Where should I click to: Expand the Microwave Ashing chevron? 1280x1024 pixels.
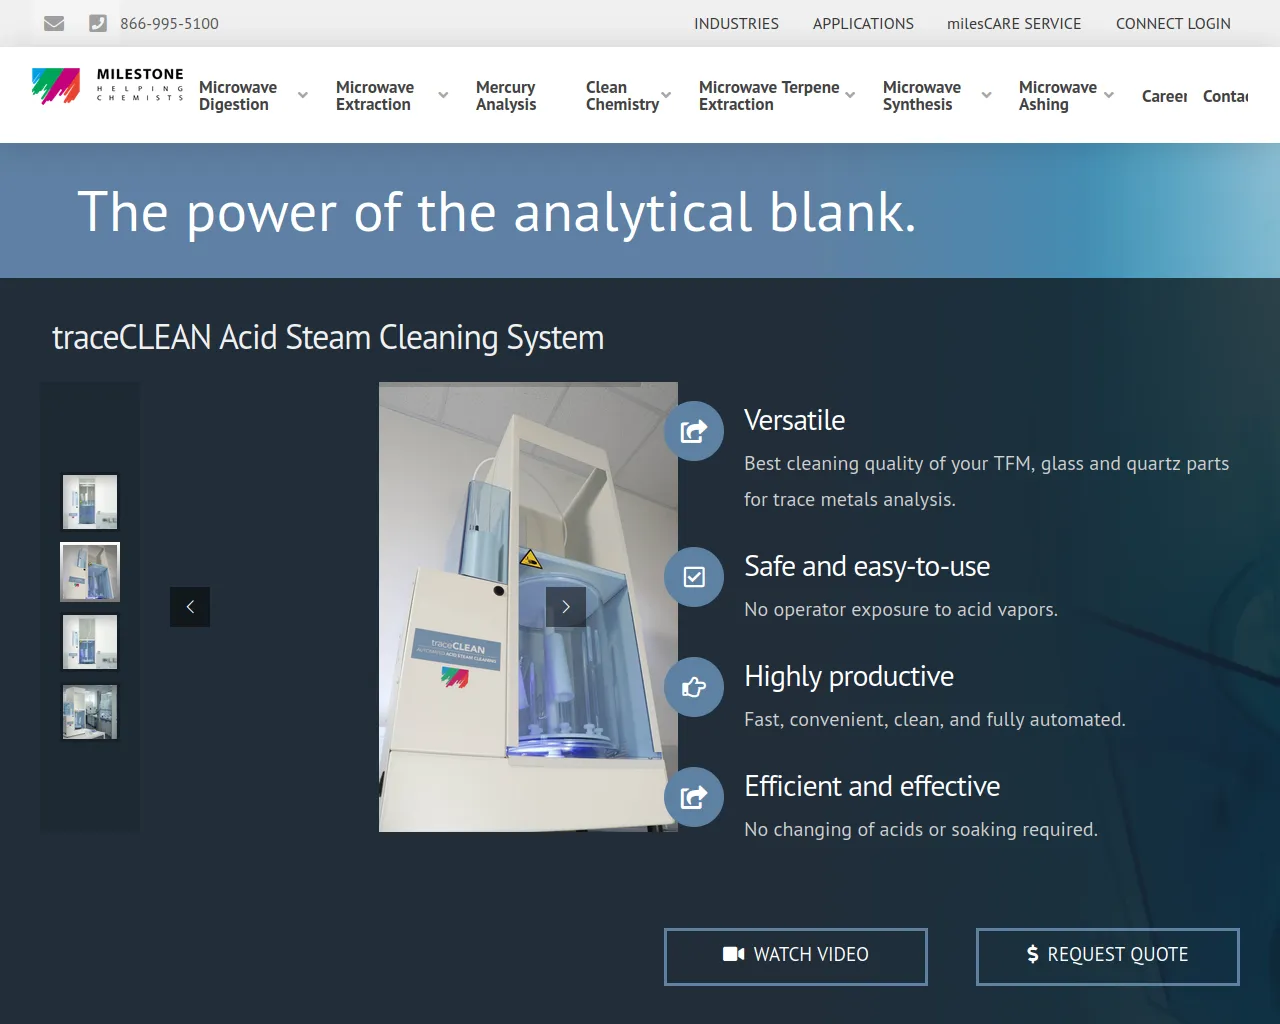pyautogui.click(x=1109, y=96)
